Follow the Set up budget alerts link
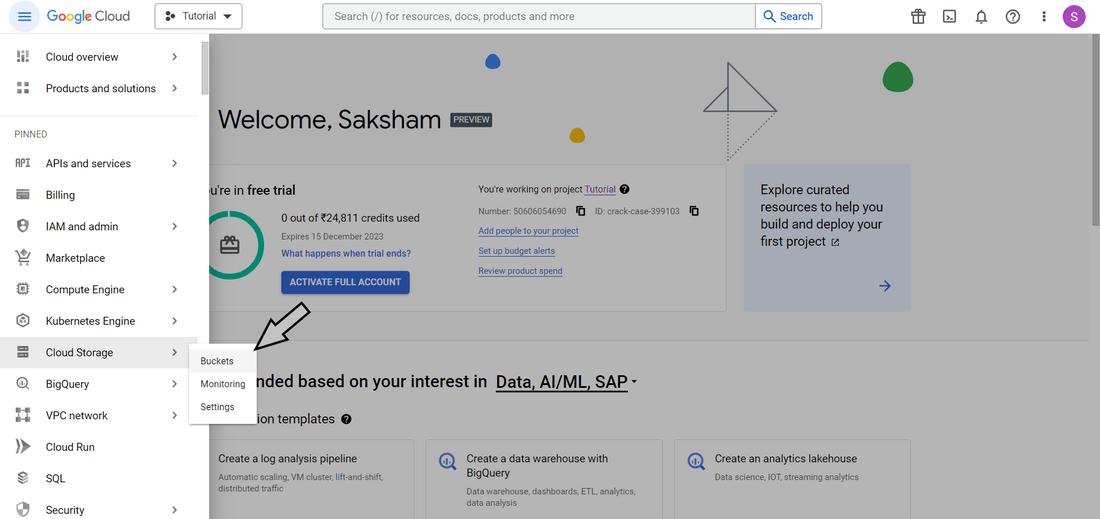1100x519 pixels. click(516, 251)
